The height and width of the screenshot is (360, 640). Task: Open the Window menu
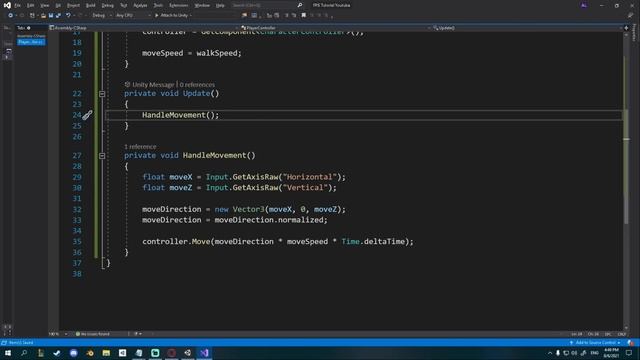(x=202, y=5)
